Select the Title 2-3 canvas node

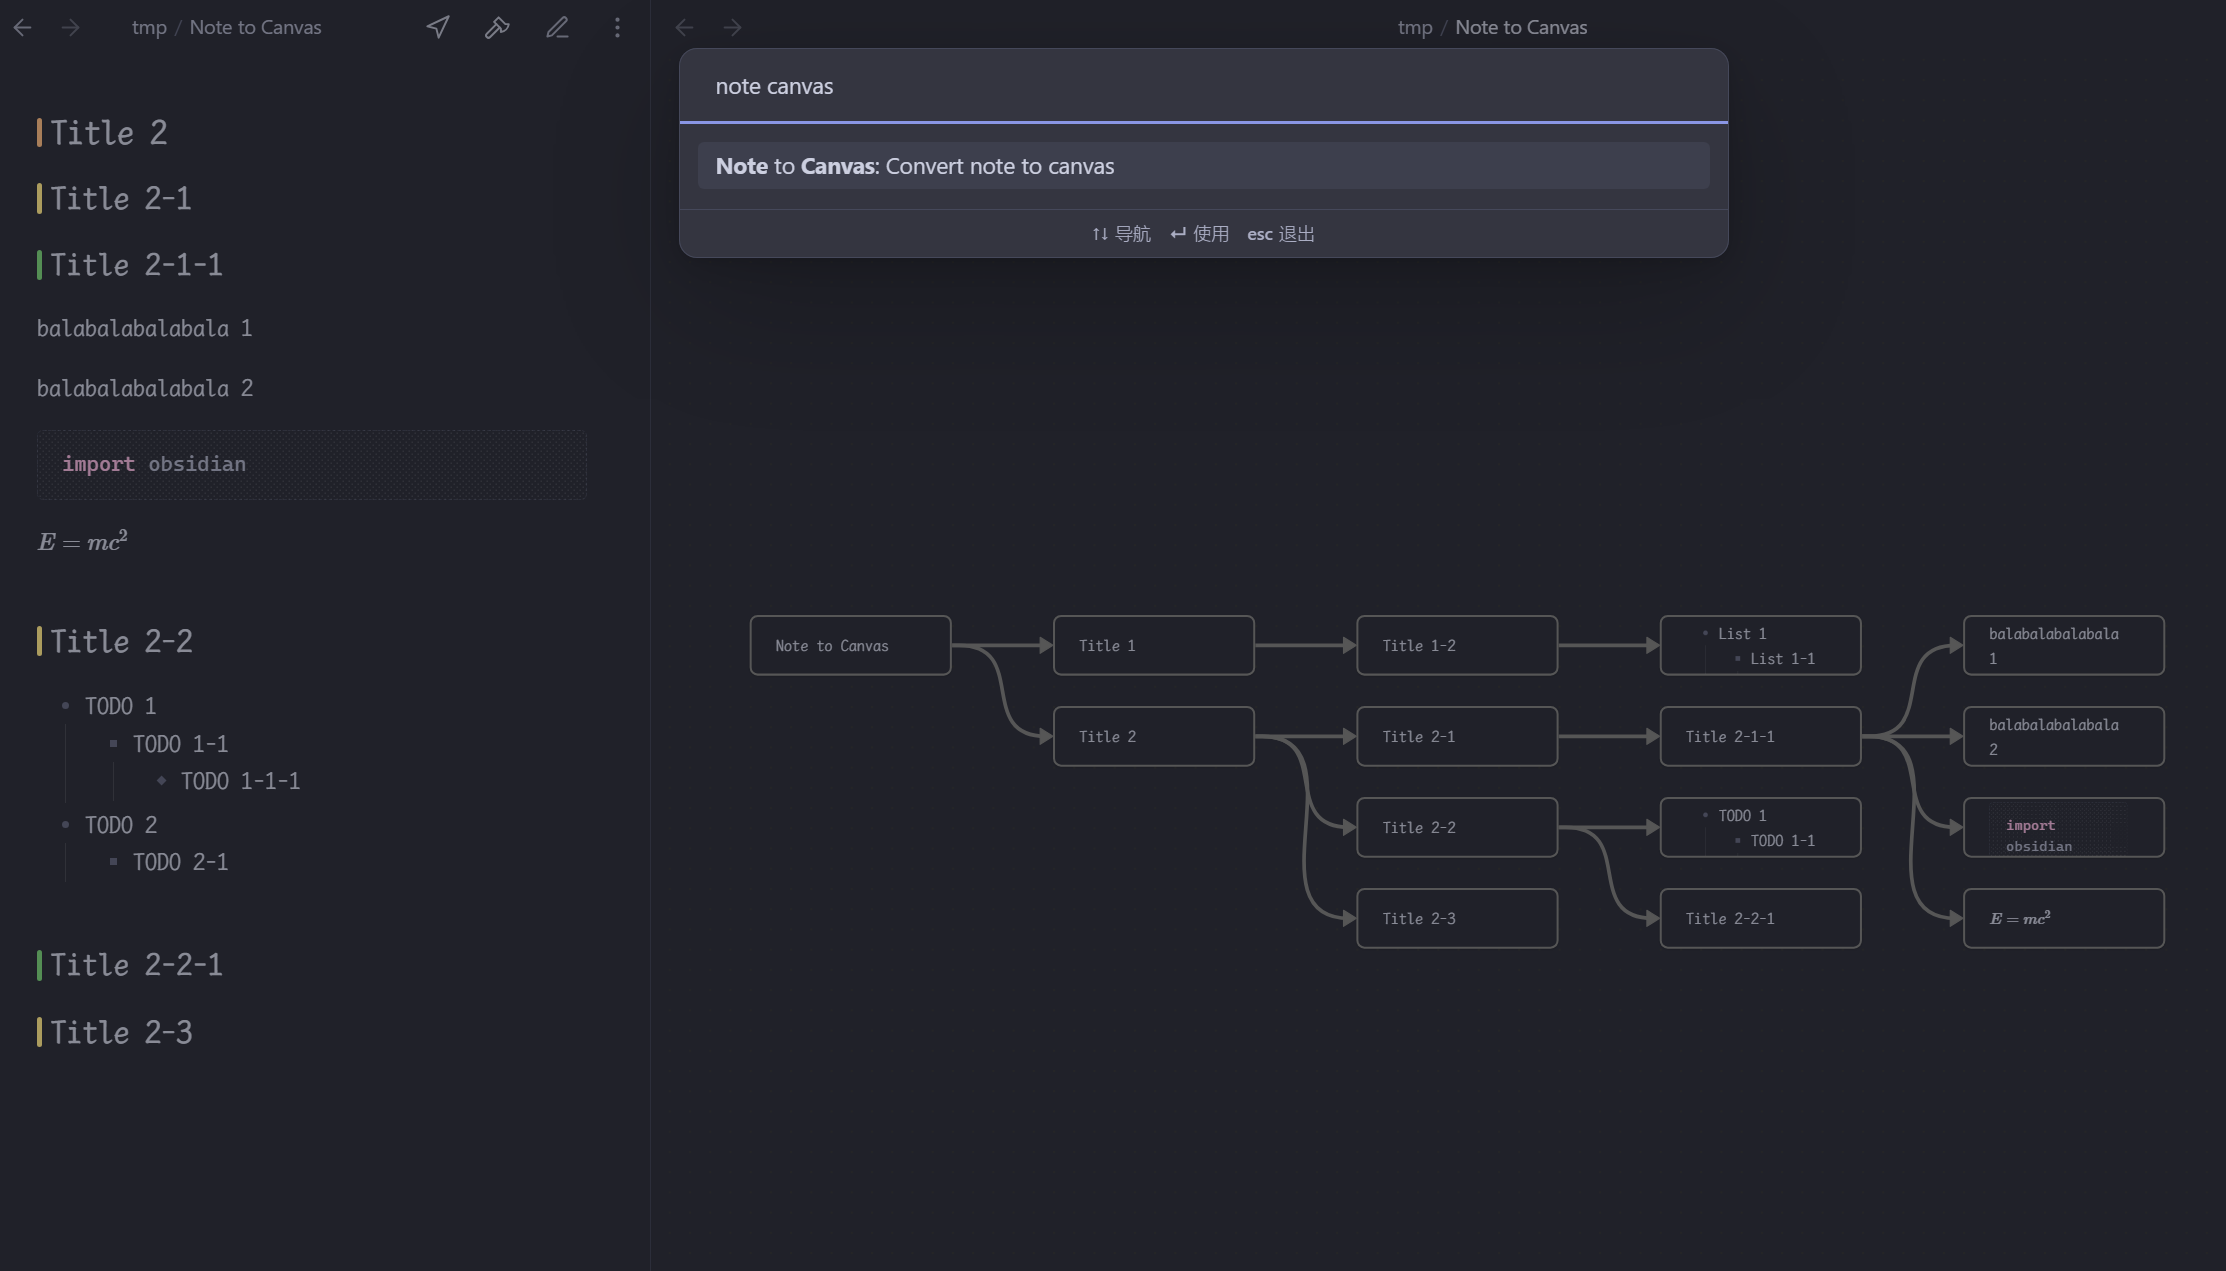[1456, 919]
